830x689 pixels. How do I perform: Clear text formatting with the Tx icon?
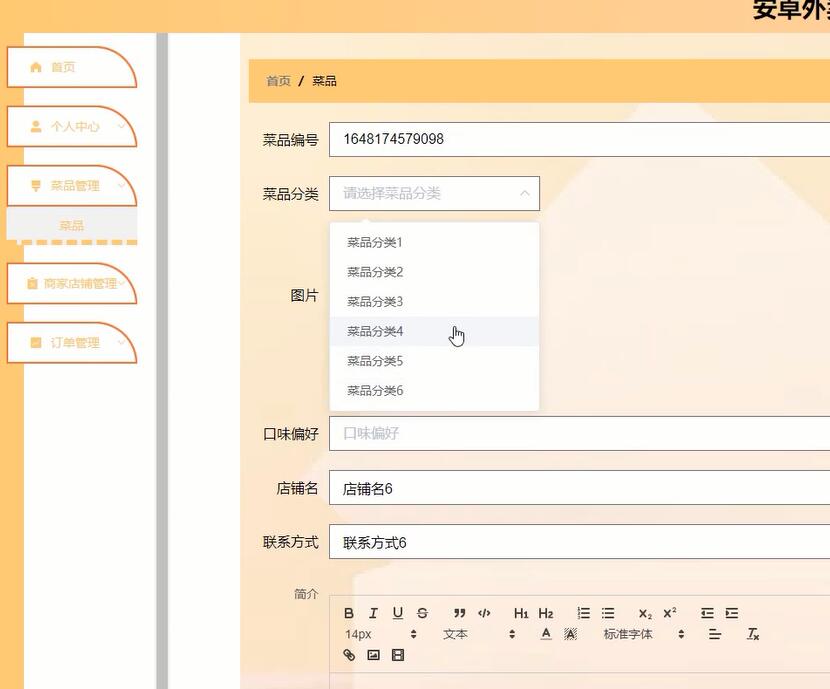coord(752,634)
